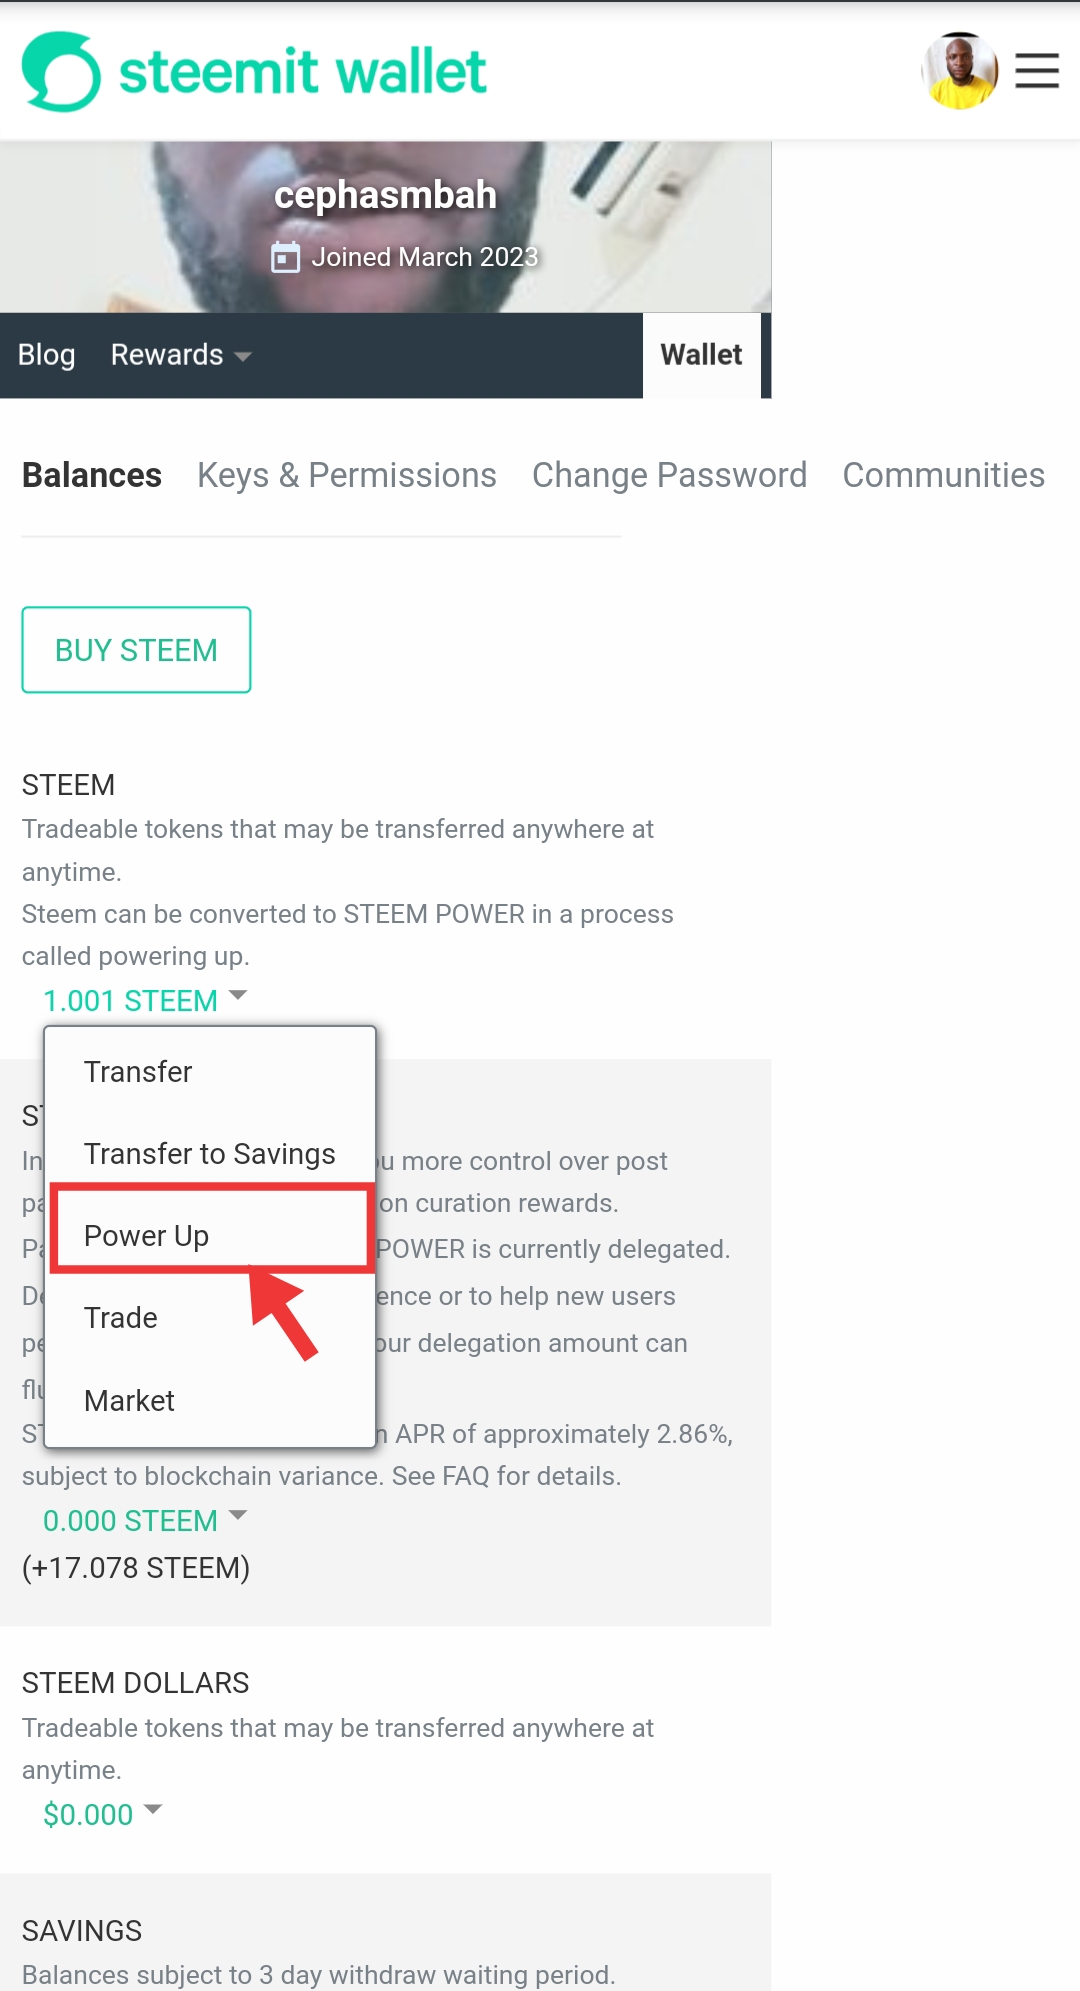Switch to Keys & Permissions
Image resolution: width=1080 pixels, height=1991 pixels.
[346, 475]
